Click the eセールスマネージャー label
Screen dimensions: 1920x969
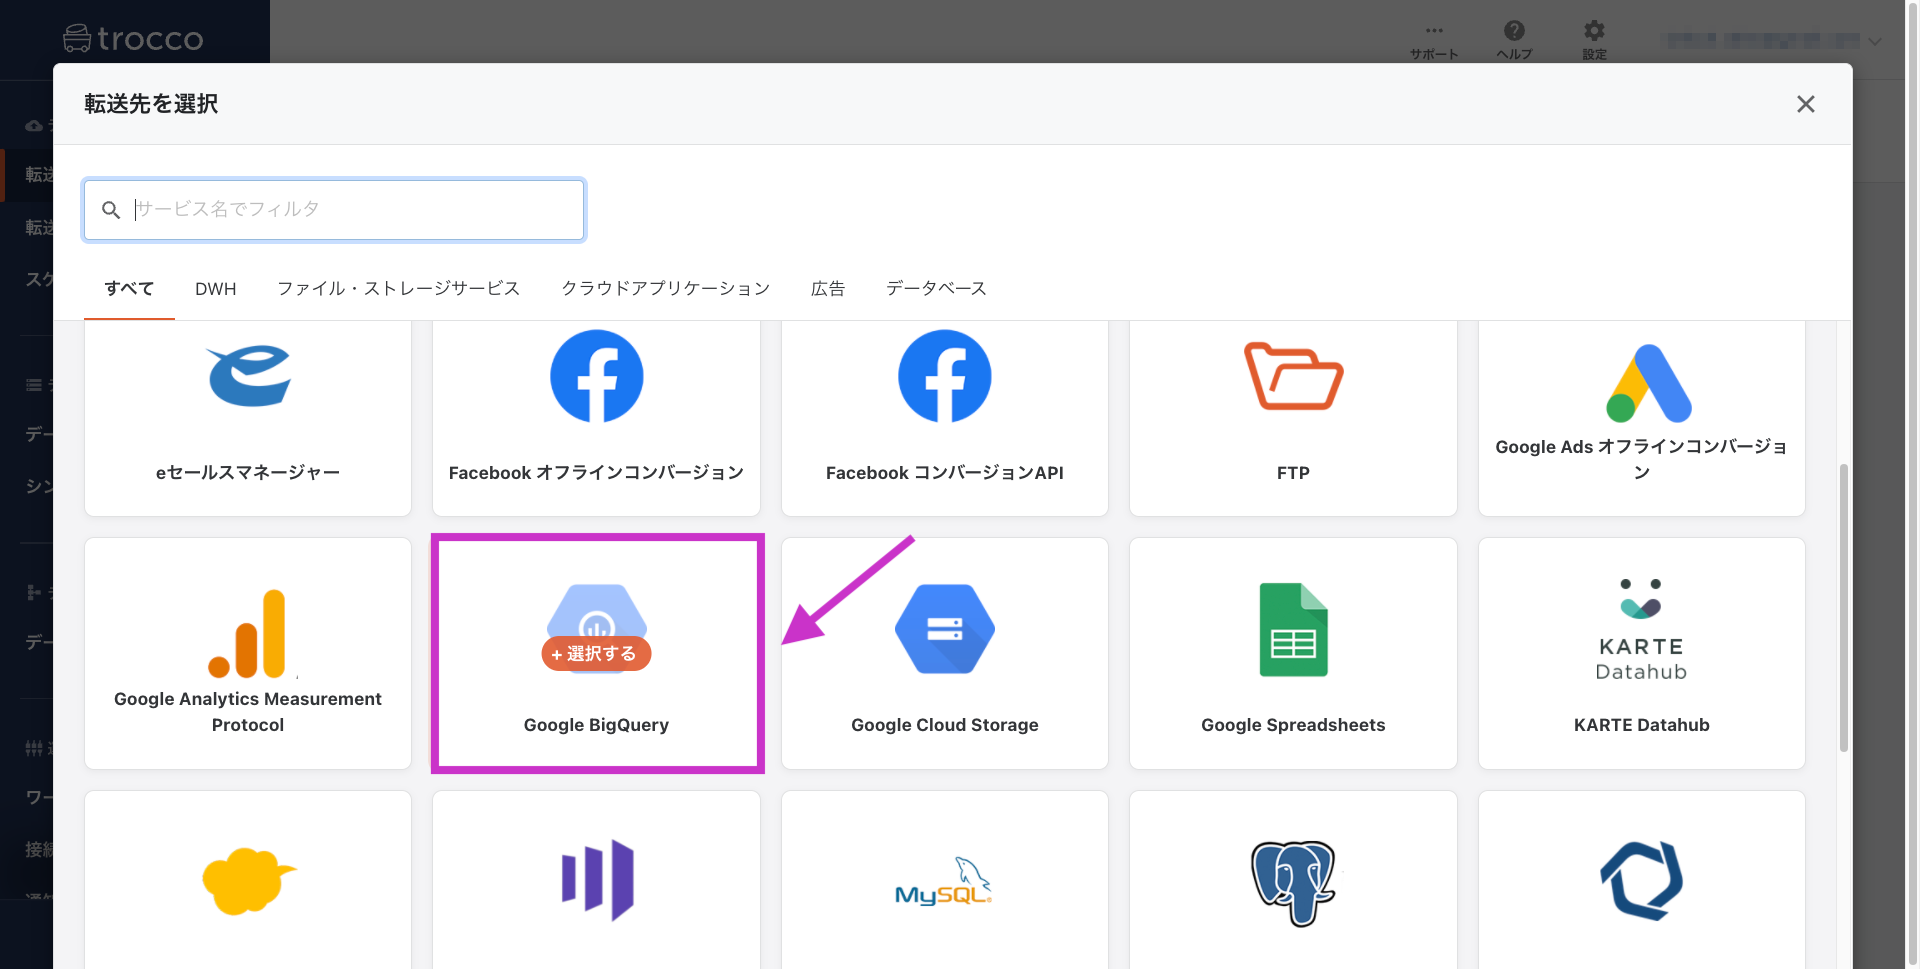(x=248, y=473)
